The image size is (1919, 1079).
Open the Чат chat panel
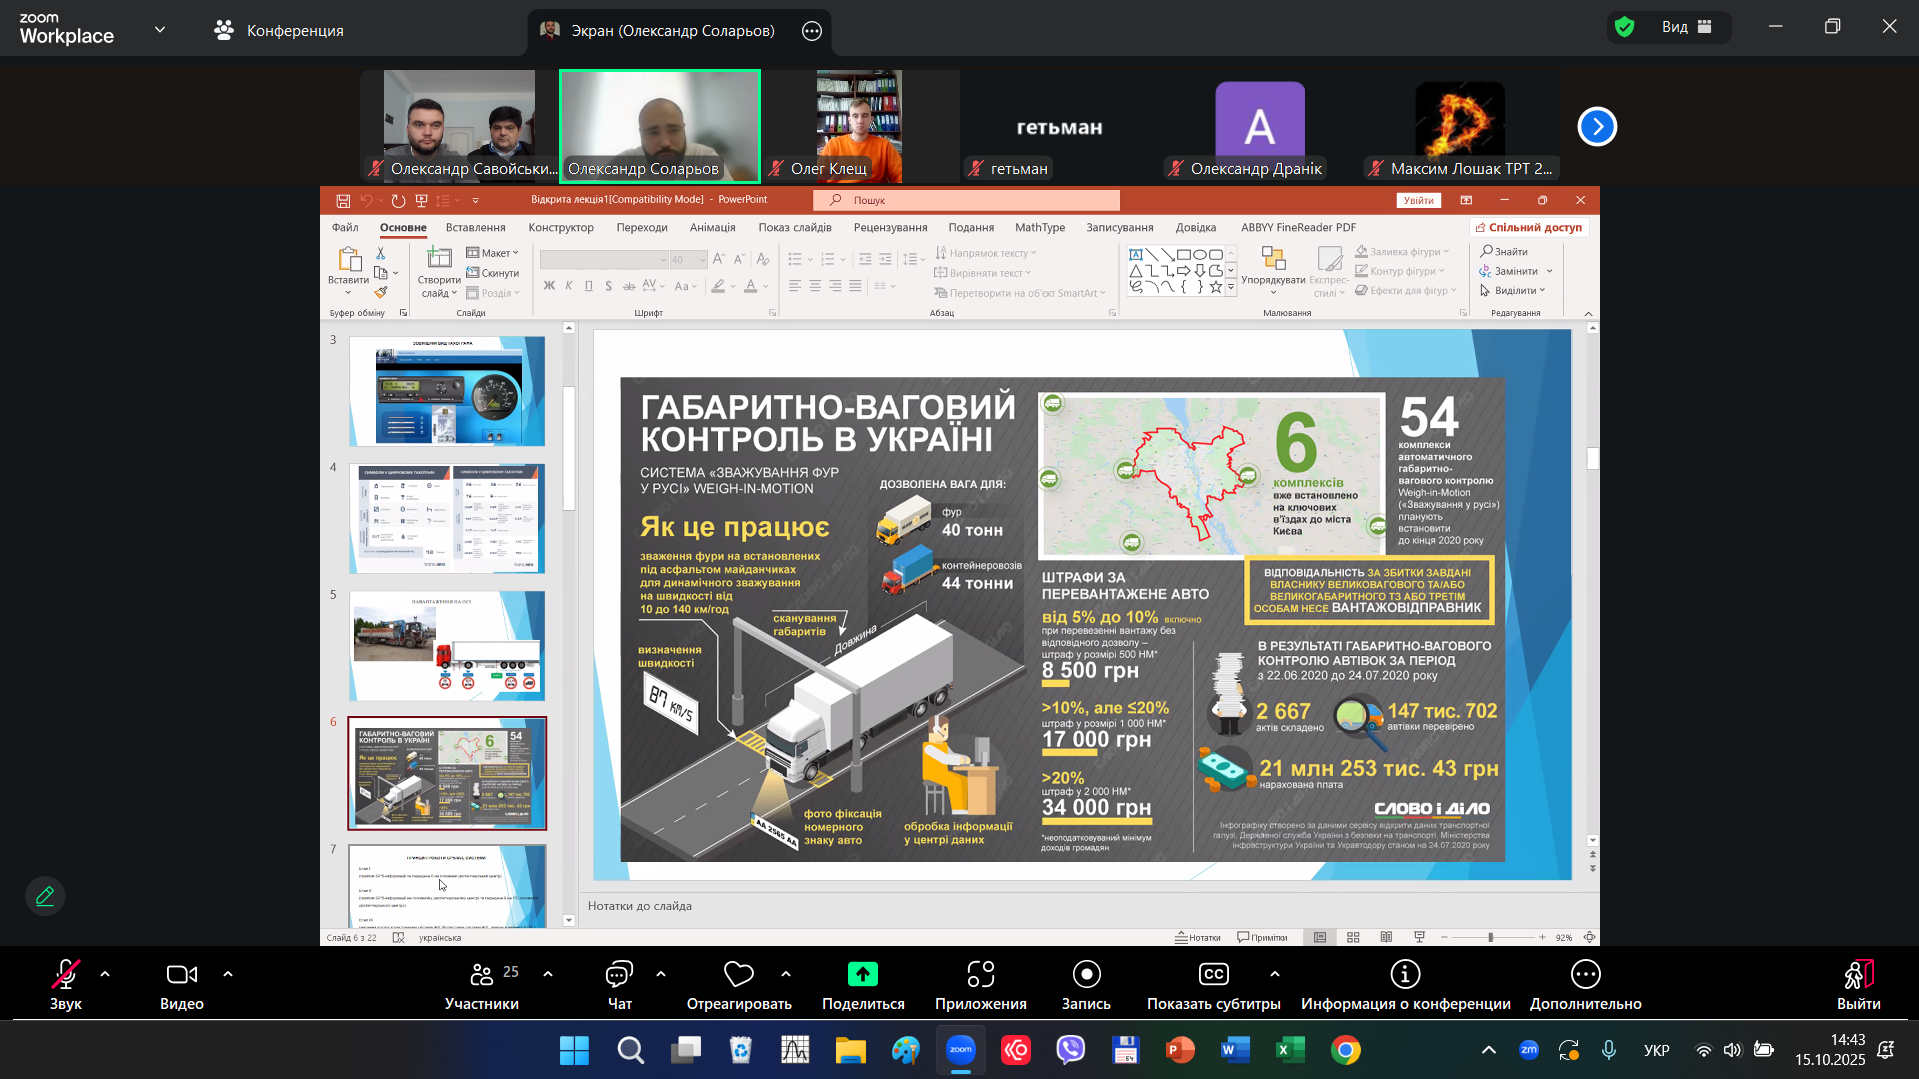pyautogui.click(x=619, y=985)
